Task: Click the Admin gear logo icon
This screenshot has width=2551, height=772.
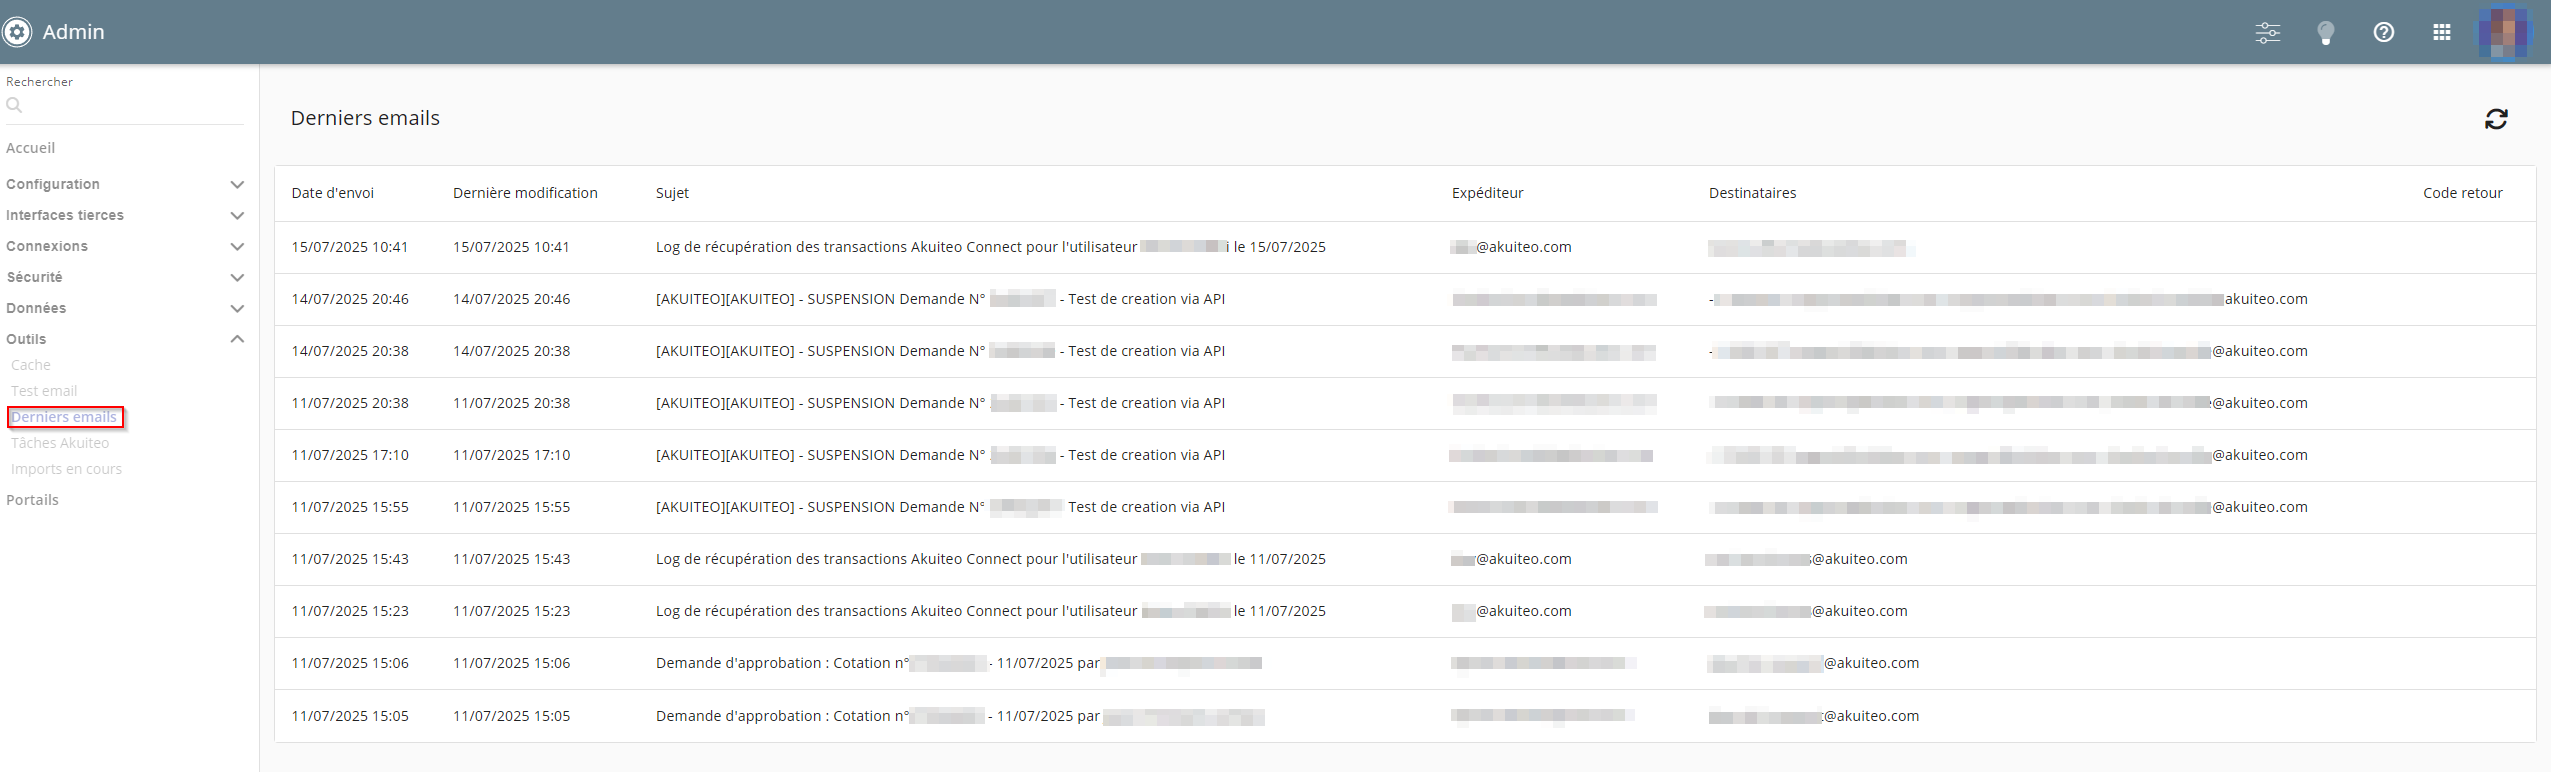Action: [x=17, y=32]
